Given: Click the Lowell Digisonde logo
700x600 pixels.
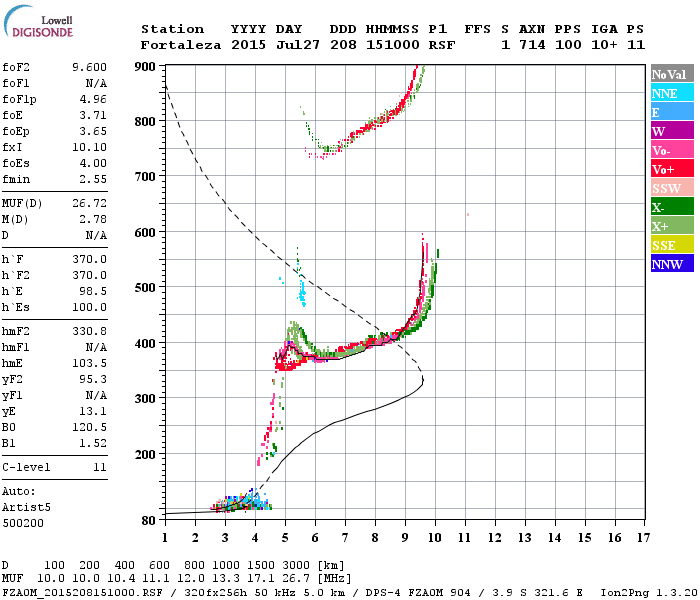Looking at the screenshot, I should click(x=38, y=22).
